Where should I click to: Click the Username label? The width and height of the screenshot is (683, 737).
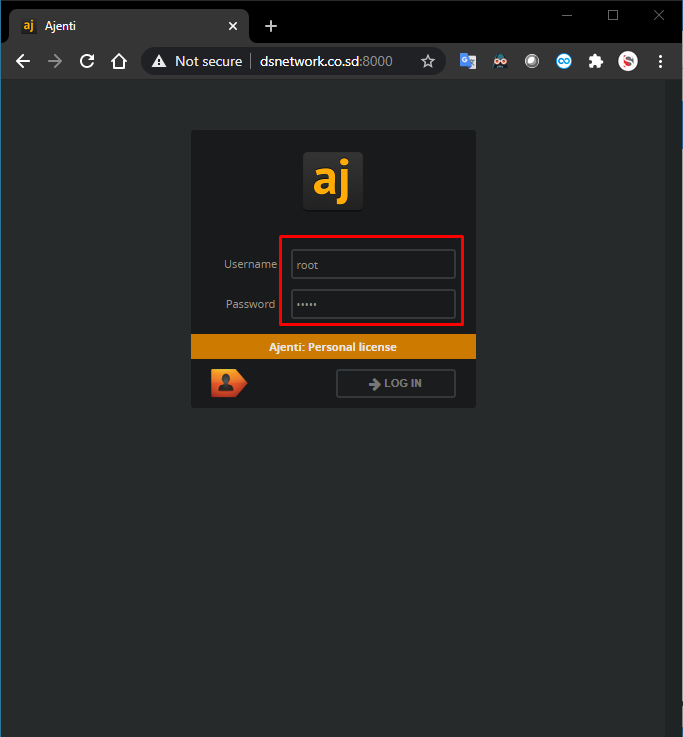(251, 264)
